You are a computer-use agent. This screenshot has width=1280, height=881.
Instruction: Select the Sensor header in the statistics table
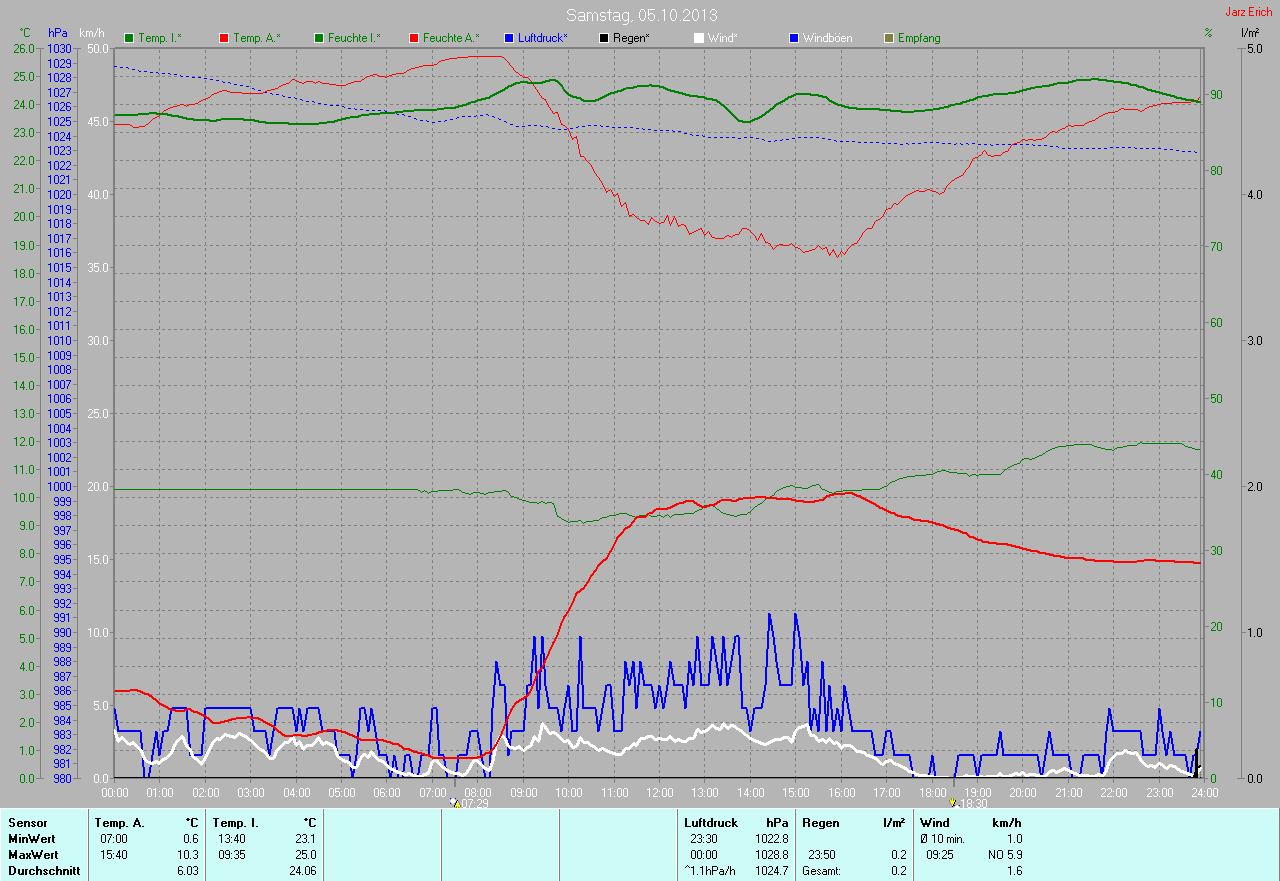click(x=27, y=823)
